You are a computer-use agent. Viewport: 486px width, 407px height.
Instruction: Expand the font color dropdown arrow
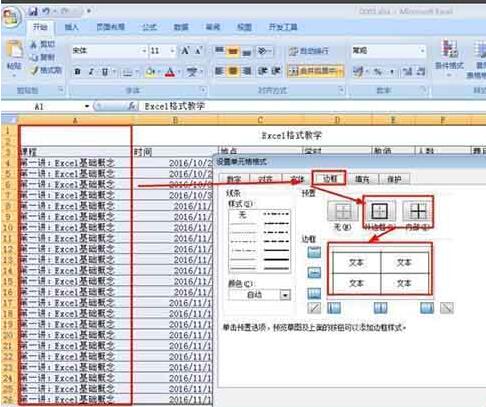179,72
